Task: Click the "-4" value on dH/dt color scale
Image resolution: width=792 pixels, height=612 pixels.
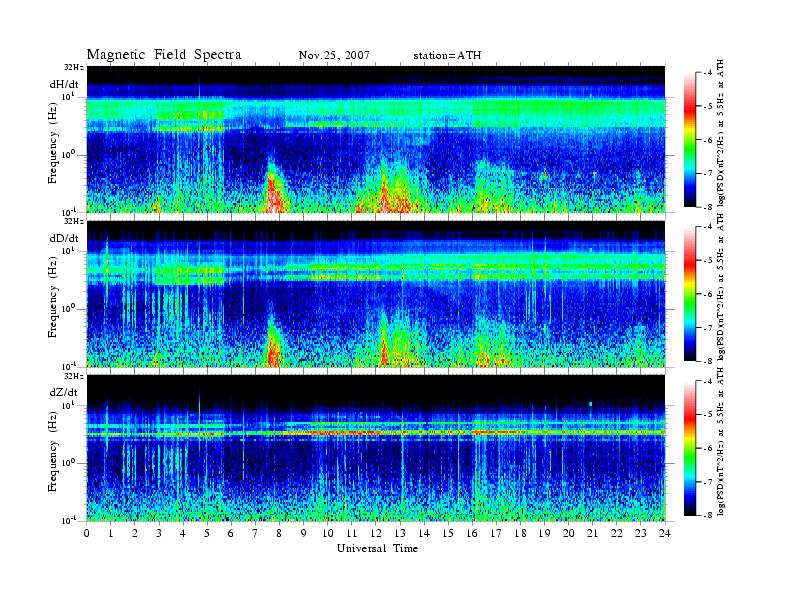Action: 708,73
